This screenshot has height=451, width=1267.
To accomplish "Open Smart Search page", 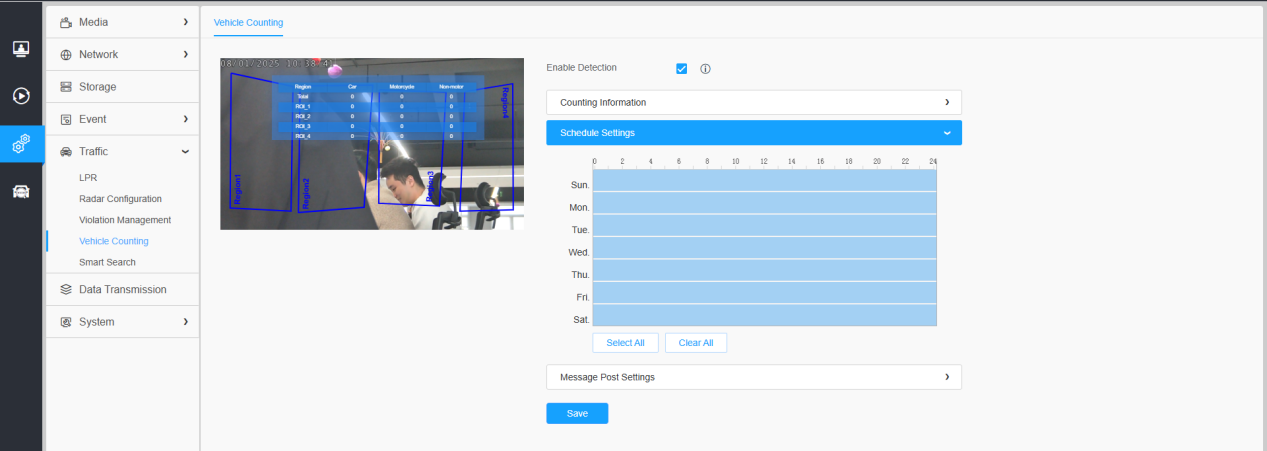I will 107,262.
